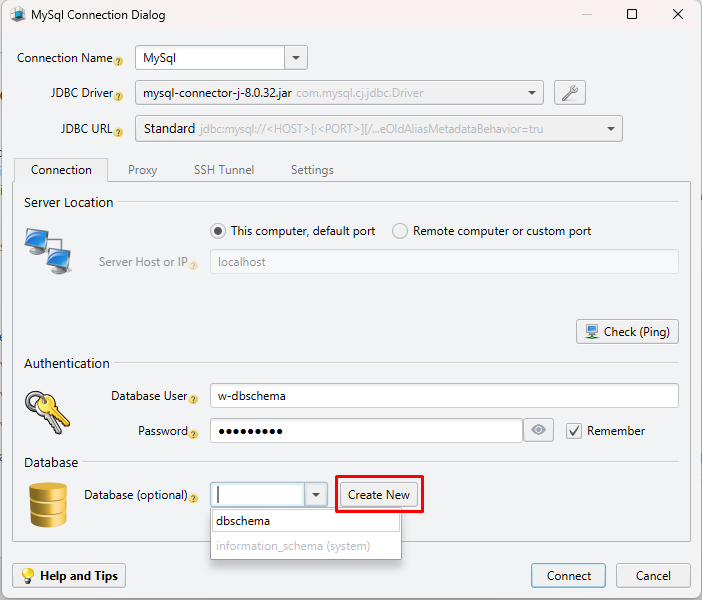Close the MySql Connection Dialog
Screen dimensions: 702x600
(x=678, y=14)
